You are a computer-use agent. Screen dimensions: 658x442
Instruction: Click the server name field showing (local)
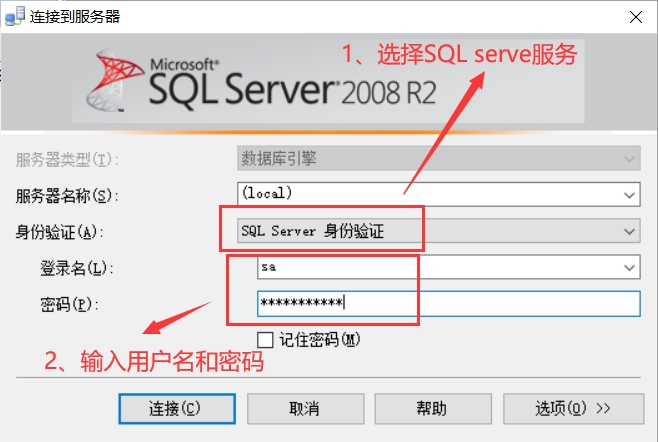click(x=439, y=194)
